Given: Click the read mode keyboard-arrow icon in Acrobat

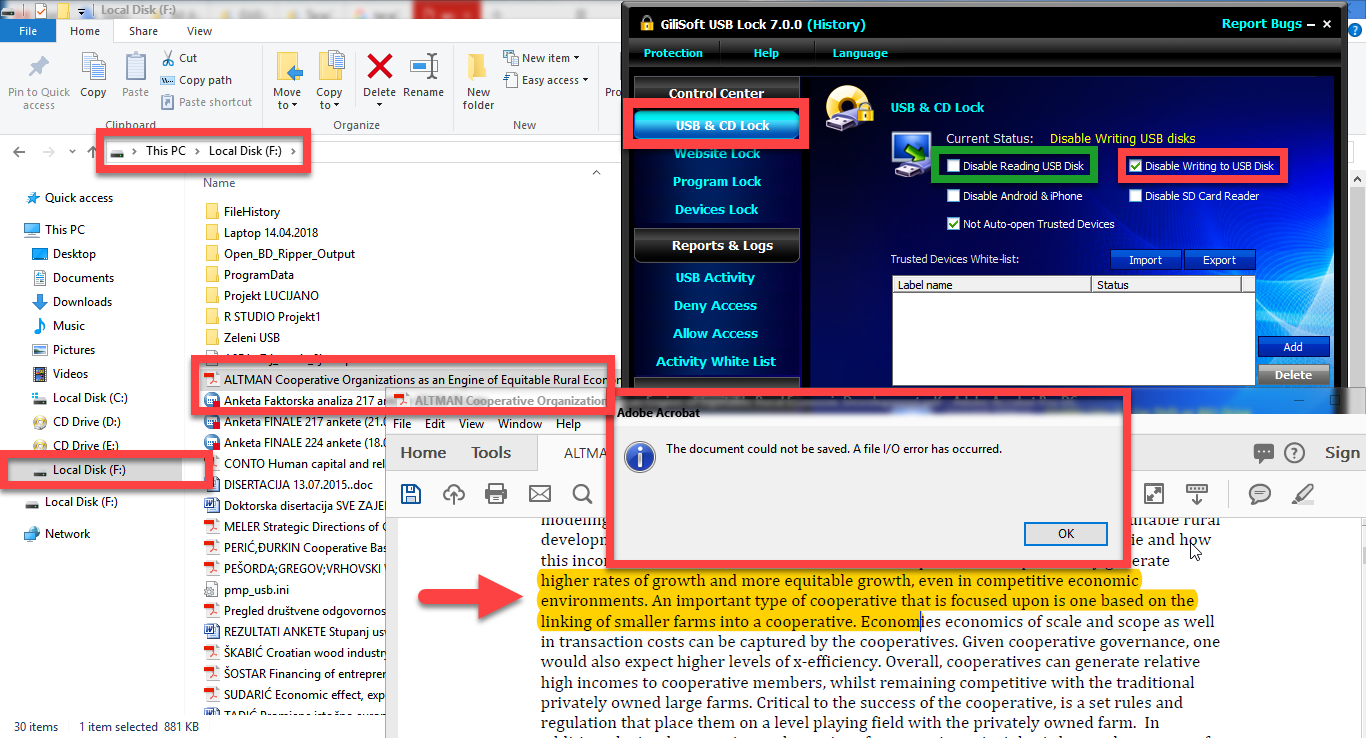Looking at the screenshot, I should pos(1197,493).
